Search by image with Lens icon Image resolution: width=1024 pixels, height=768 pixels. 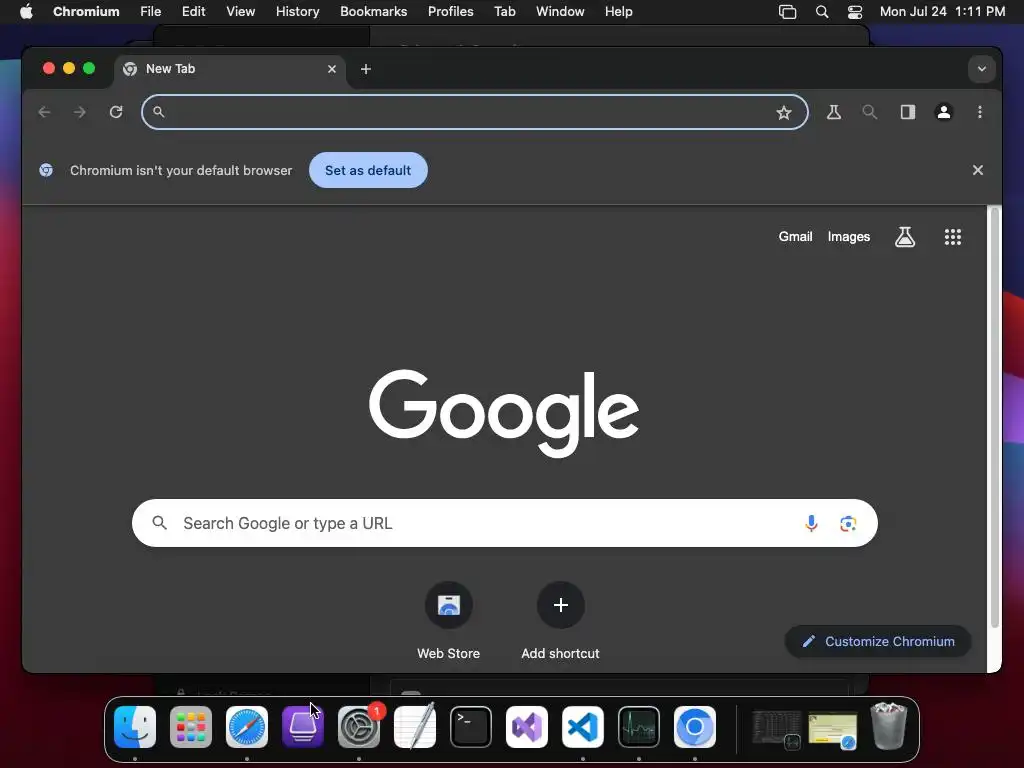848,523
